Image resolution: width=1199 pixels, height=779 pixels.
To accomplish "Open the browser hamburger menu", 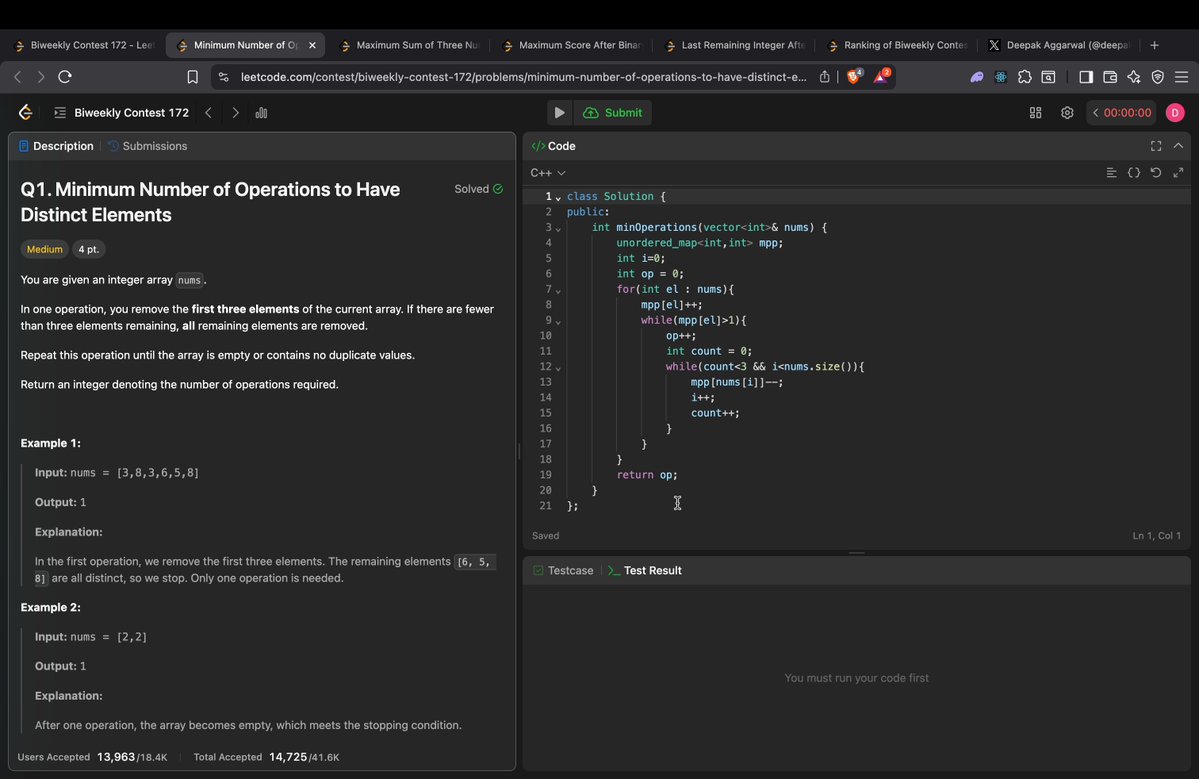I will pos(1181,76).
